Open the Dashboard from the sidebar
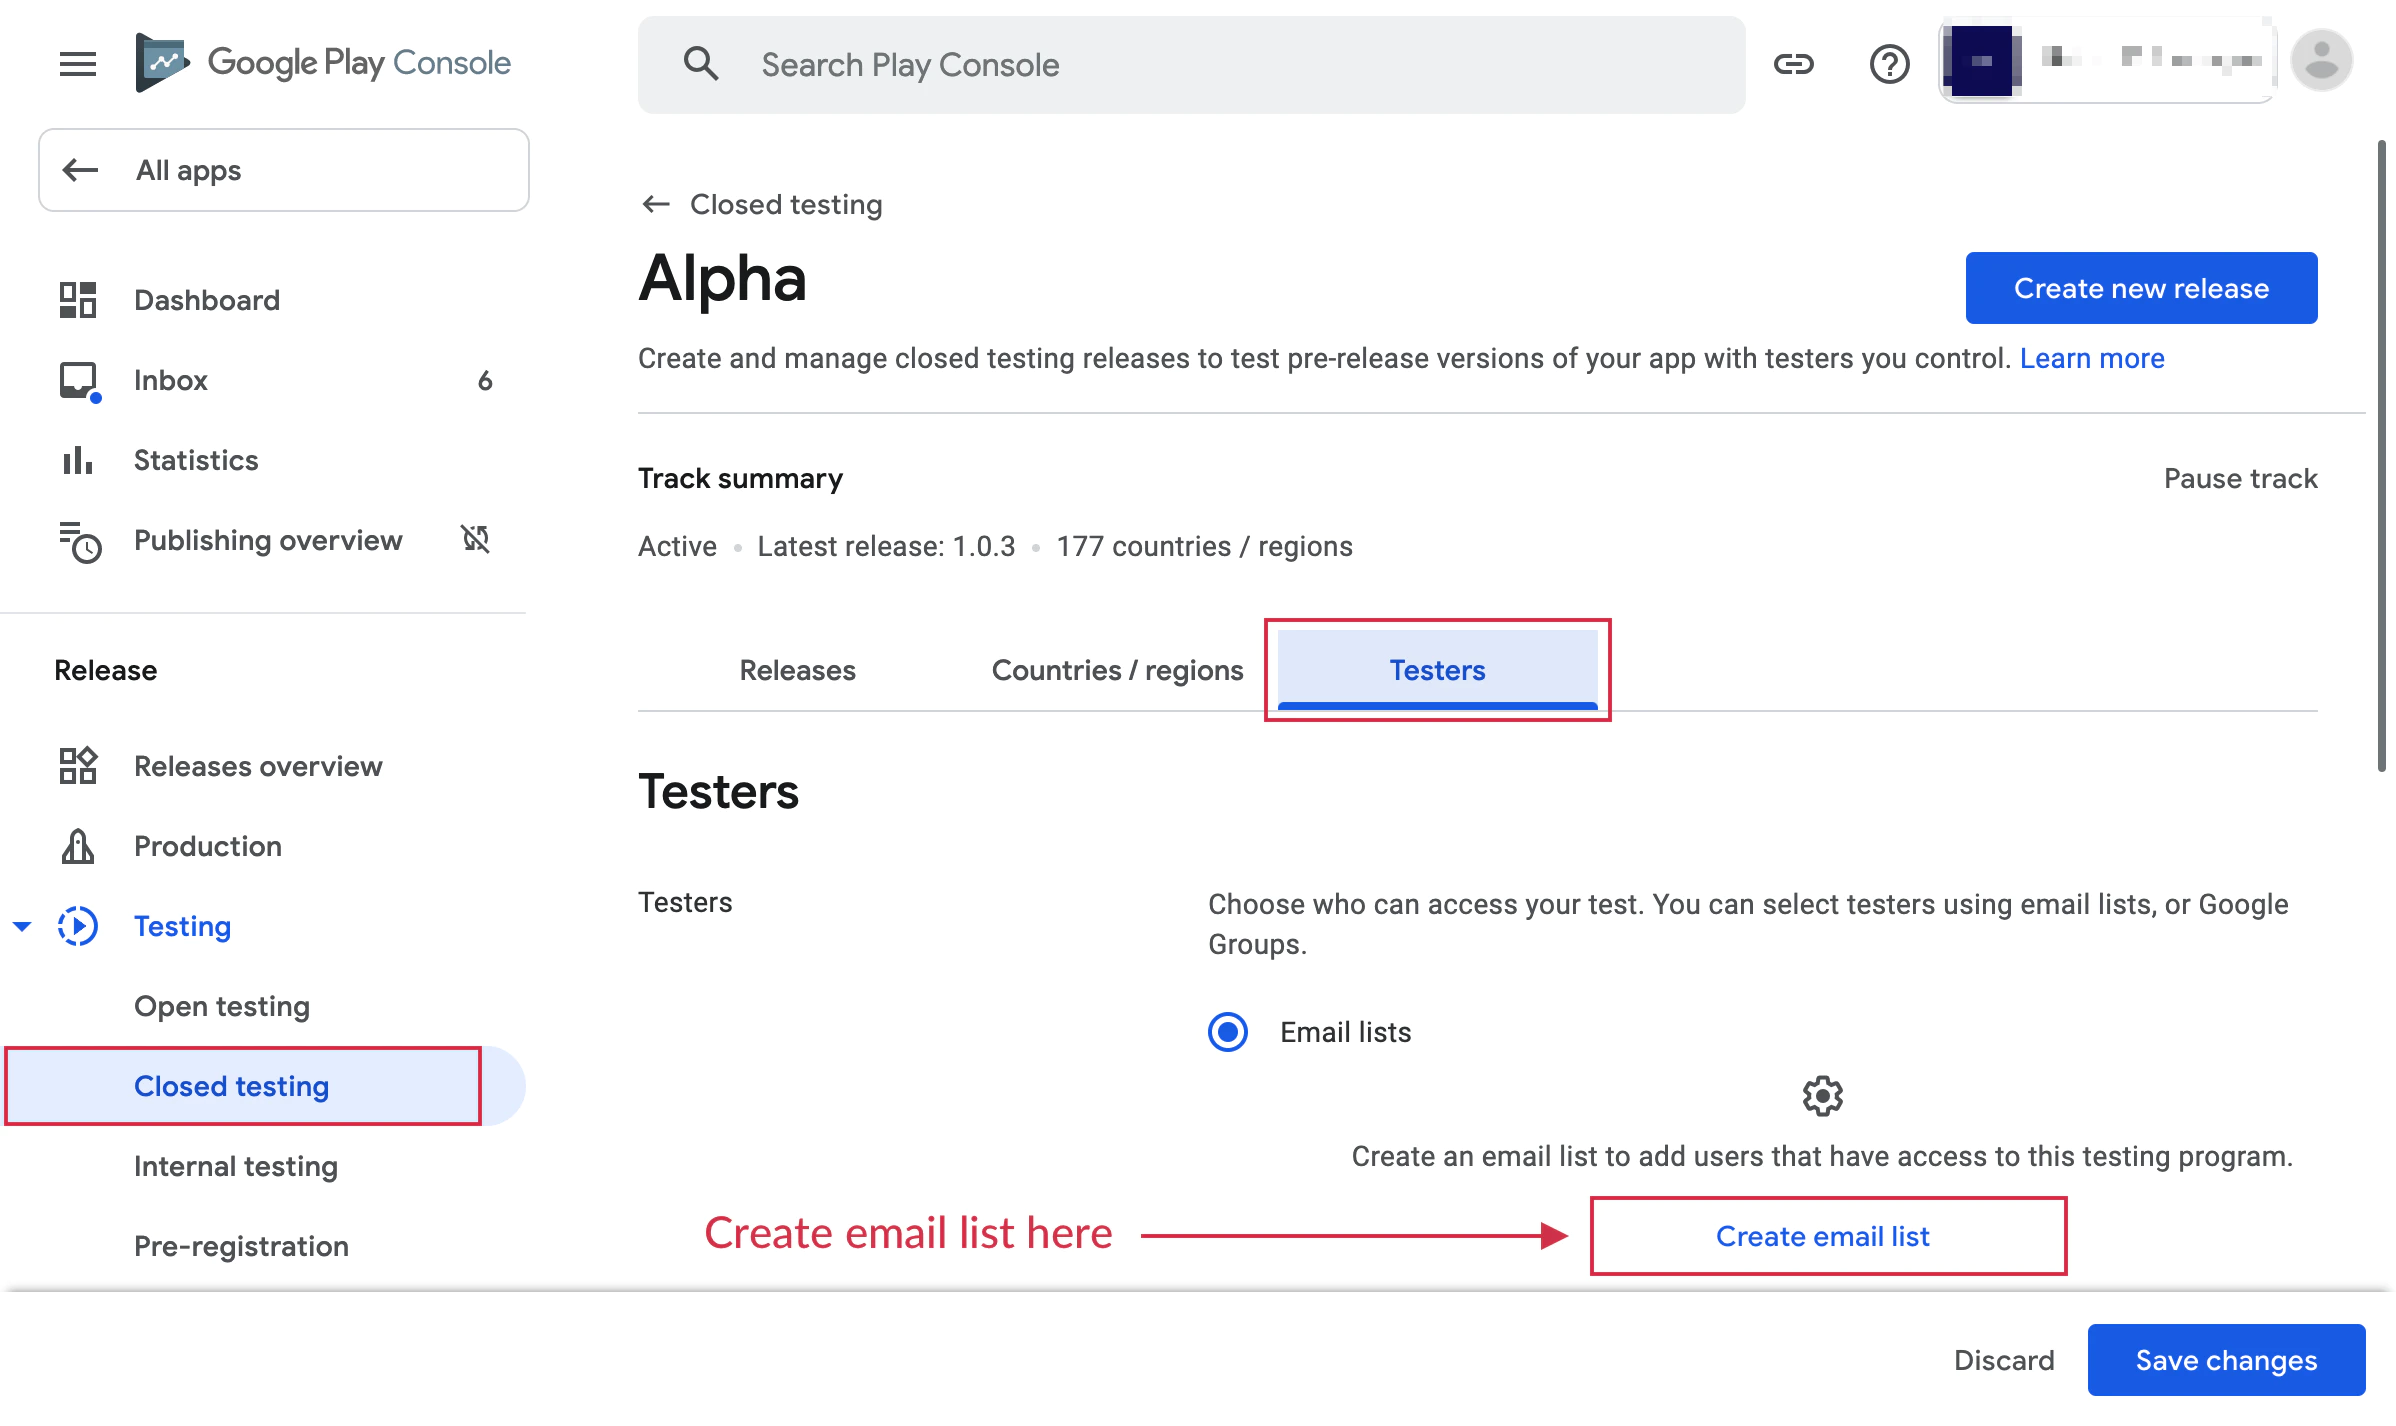 (207, 299)
